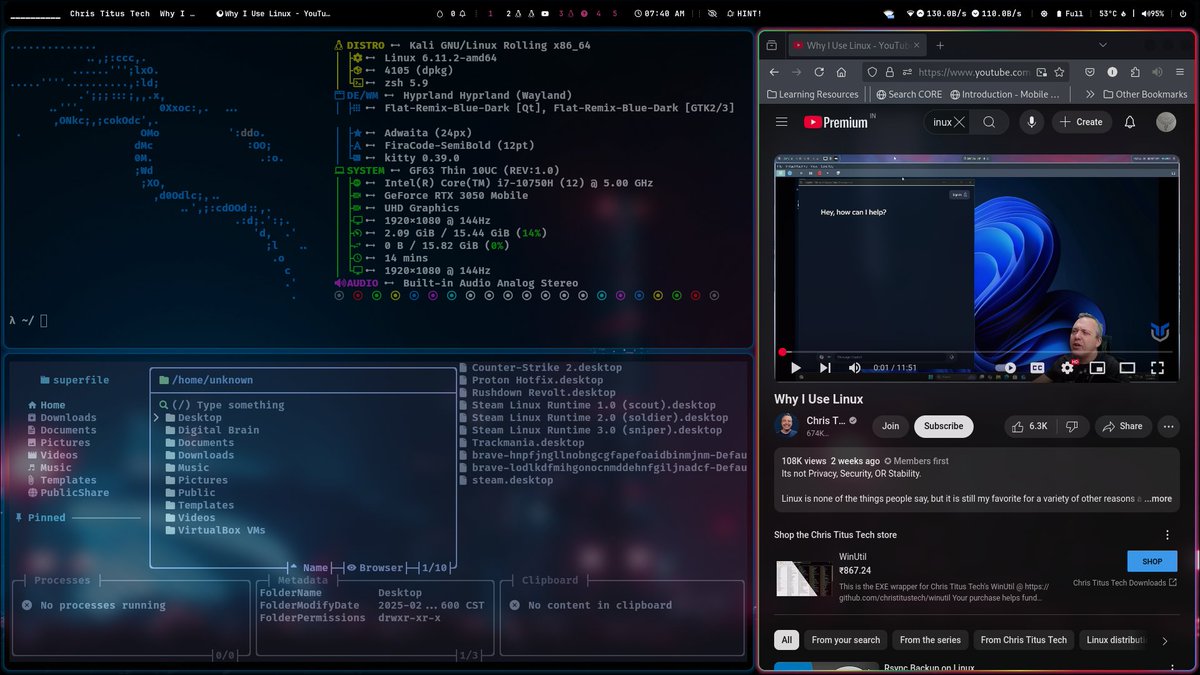Open YouTube hamburger guide menu
1200x675 pixels.
point(782,122)
